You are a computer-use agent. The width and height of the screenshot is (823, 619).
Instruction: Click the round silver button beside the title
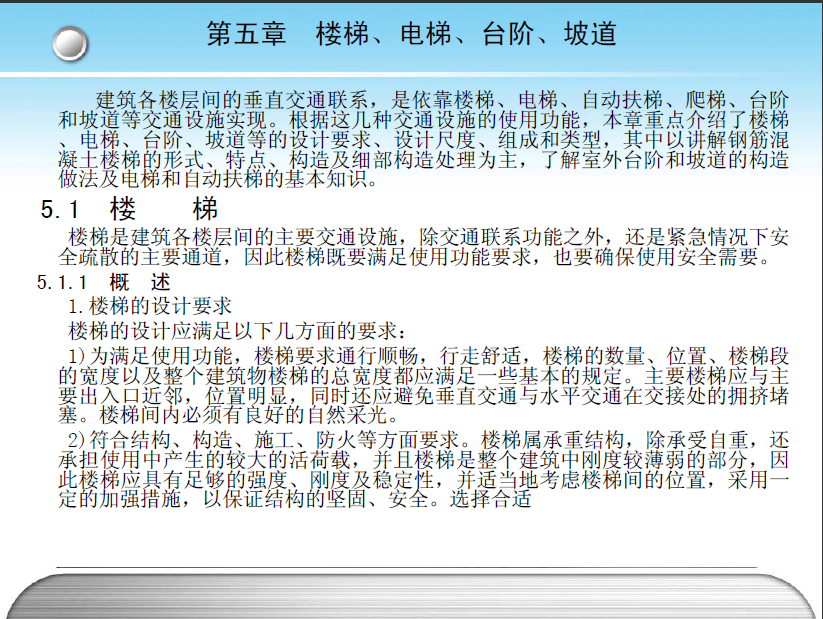coord(70,44)
